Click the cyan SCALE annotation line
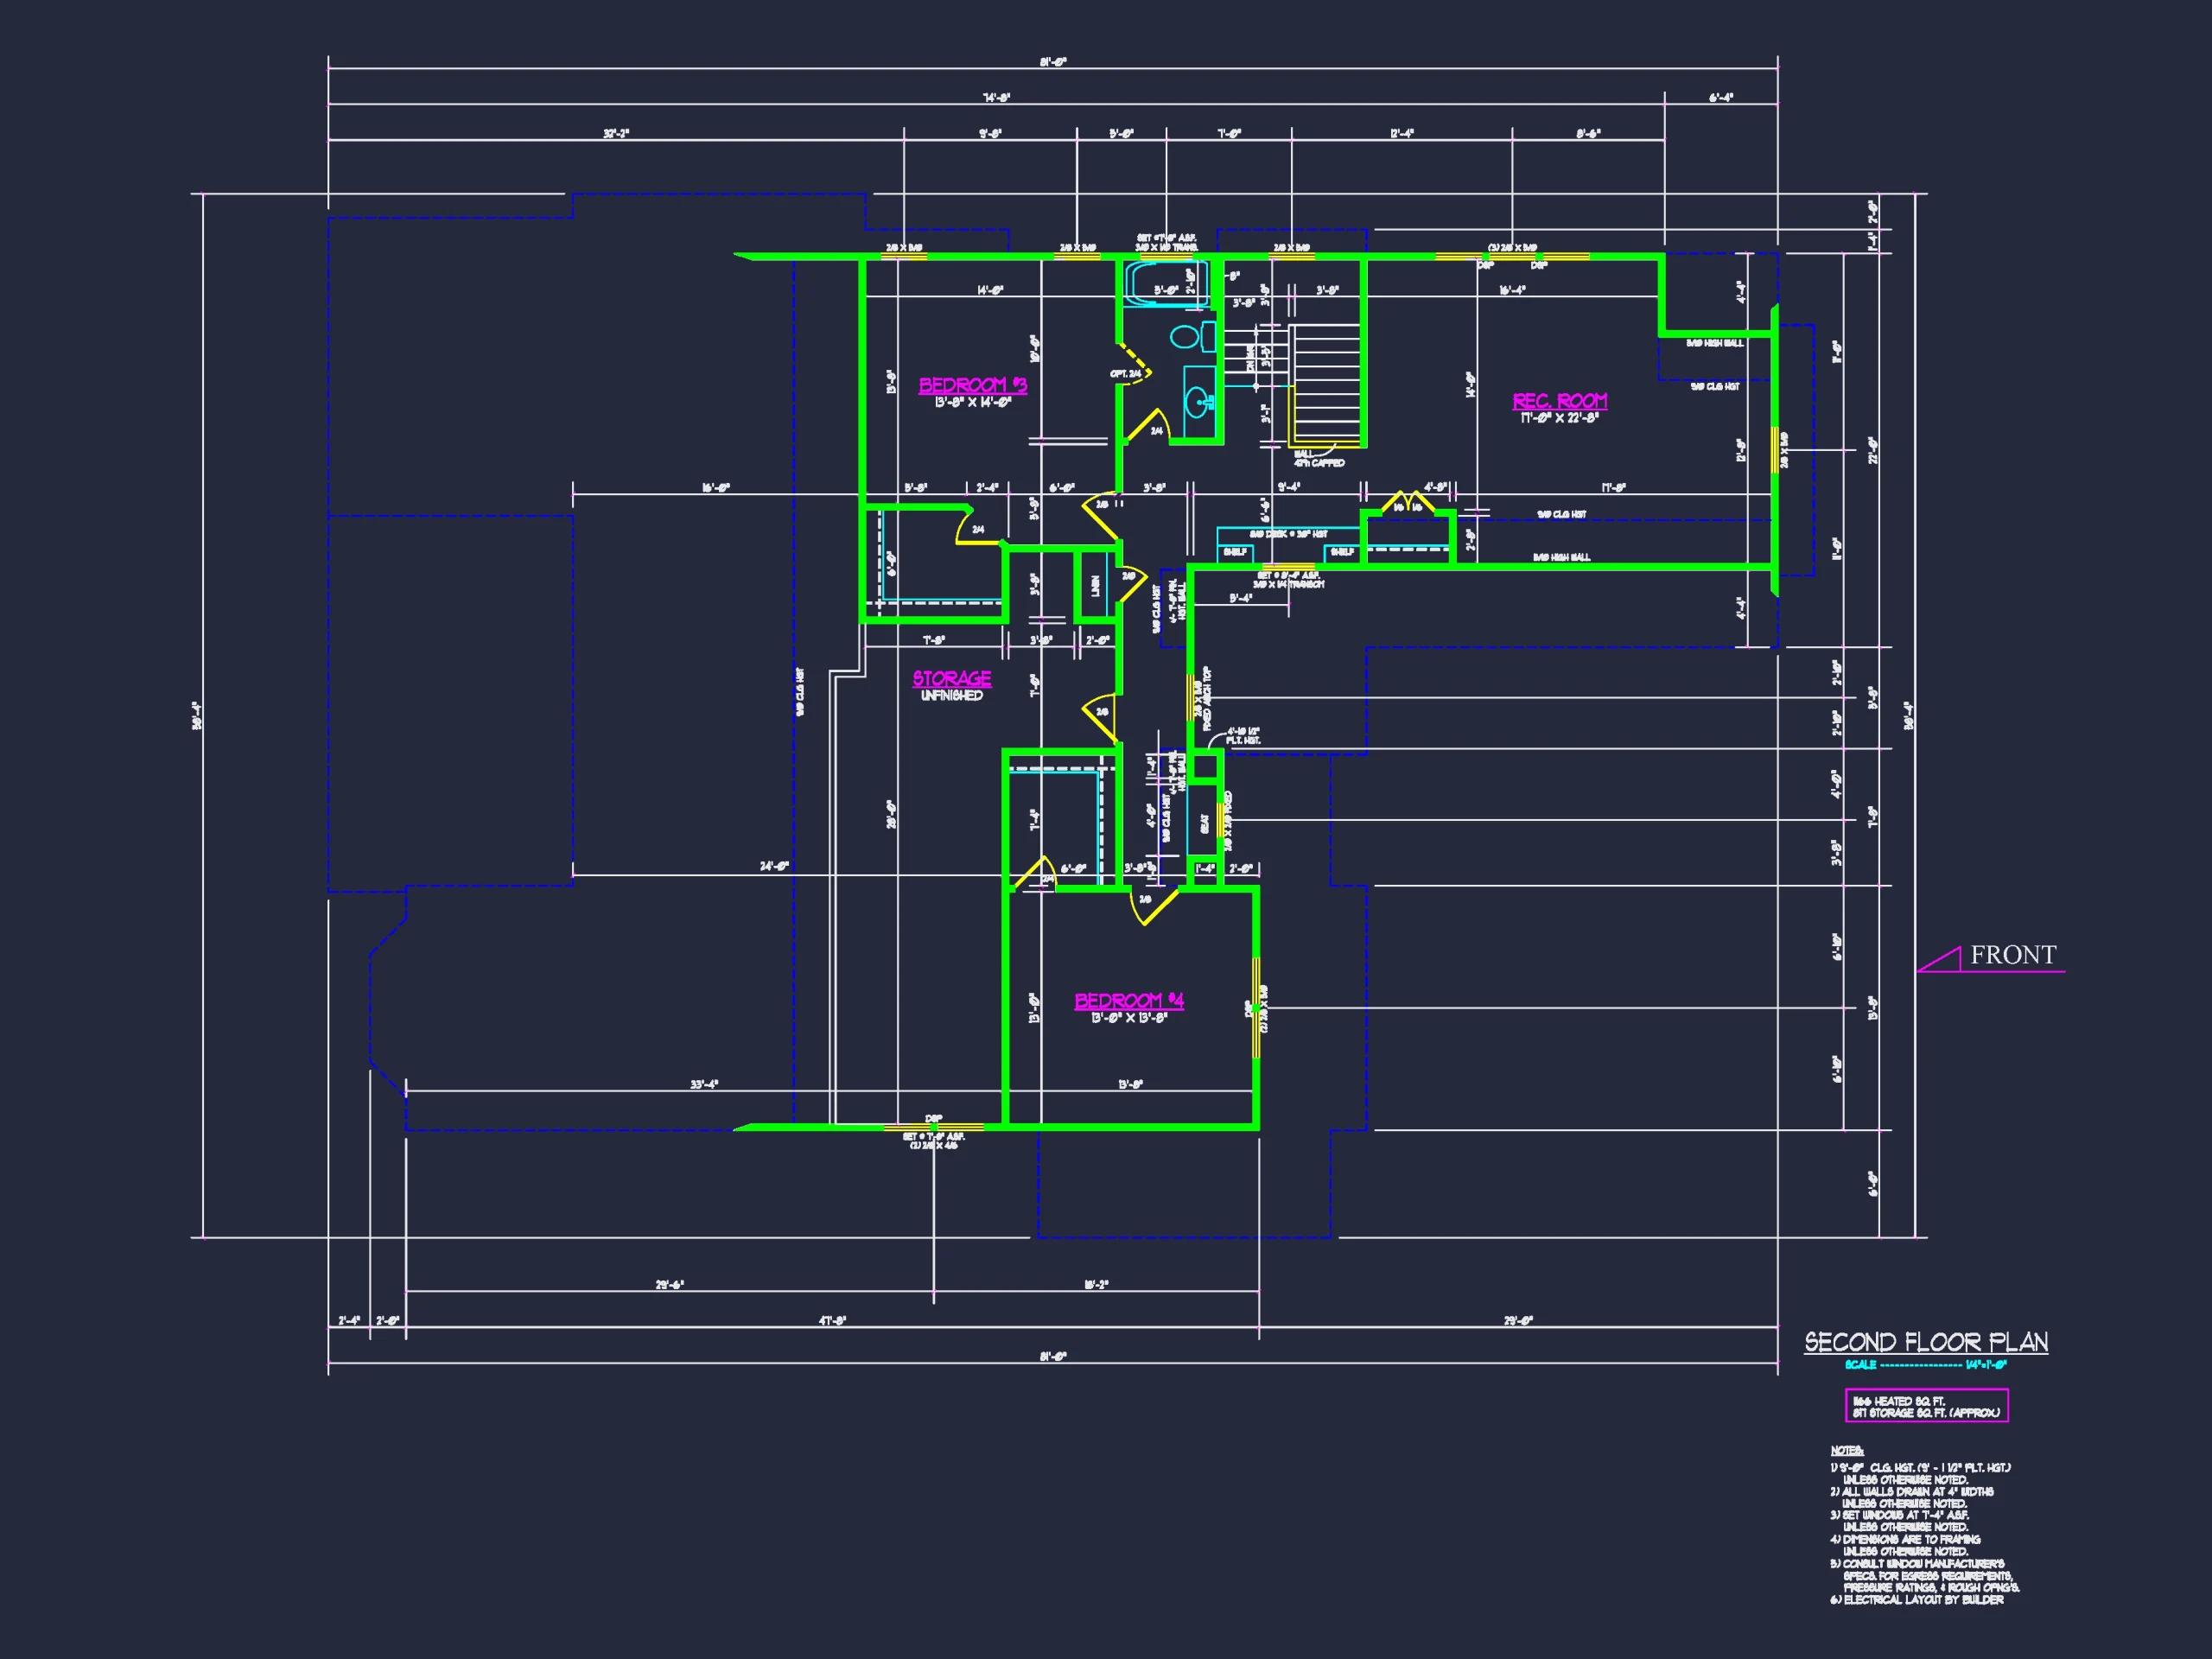Image resolution: width=2212 pixels, height=1659 pixels. [1926, 1365]
